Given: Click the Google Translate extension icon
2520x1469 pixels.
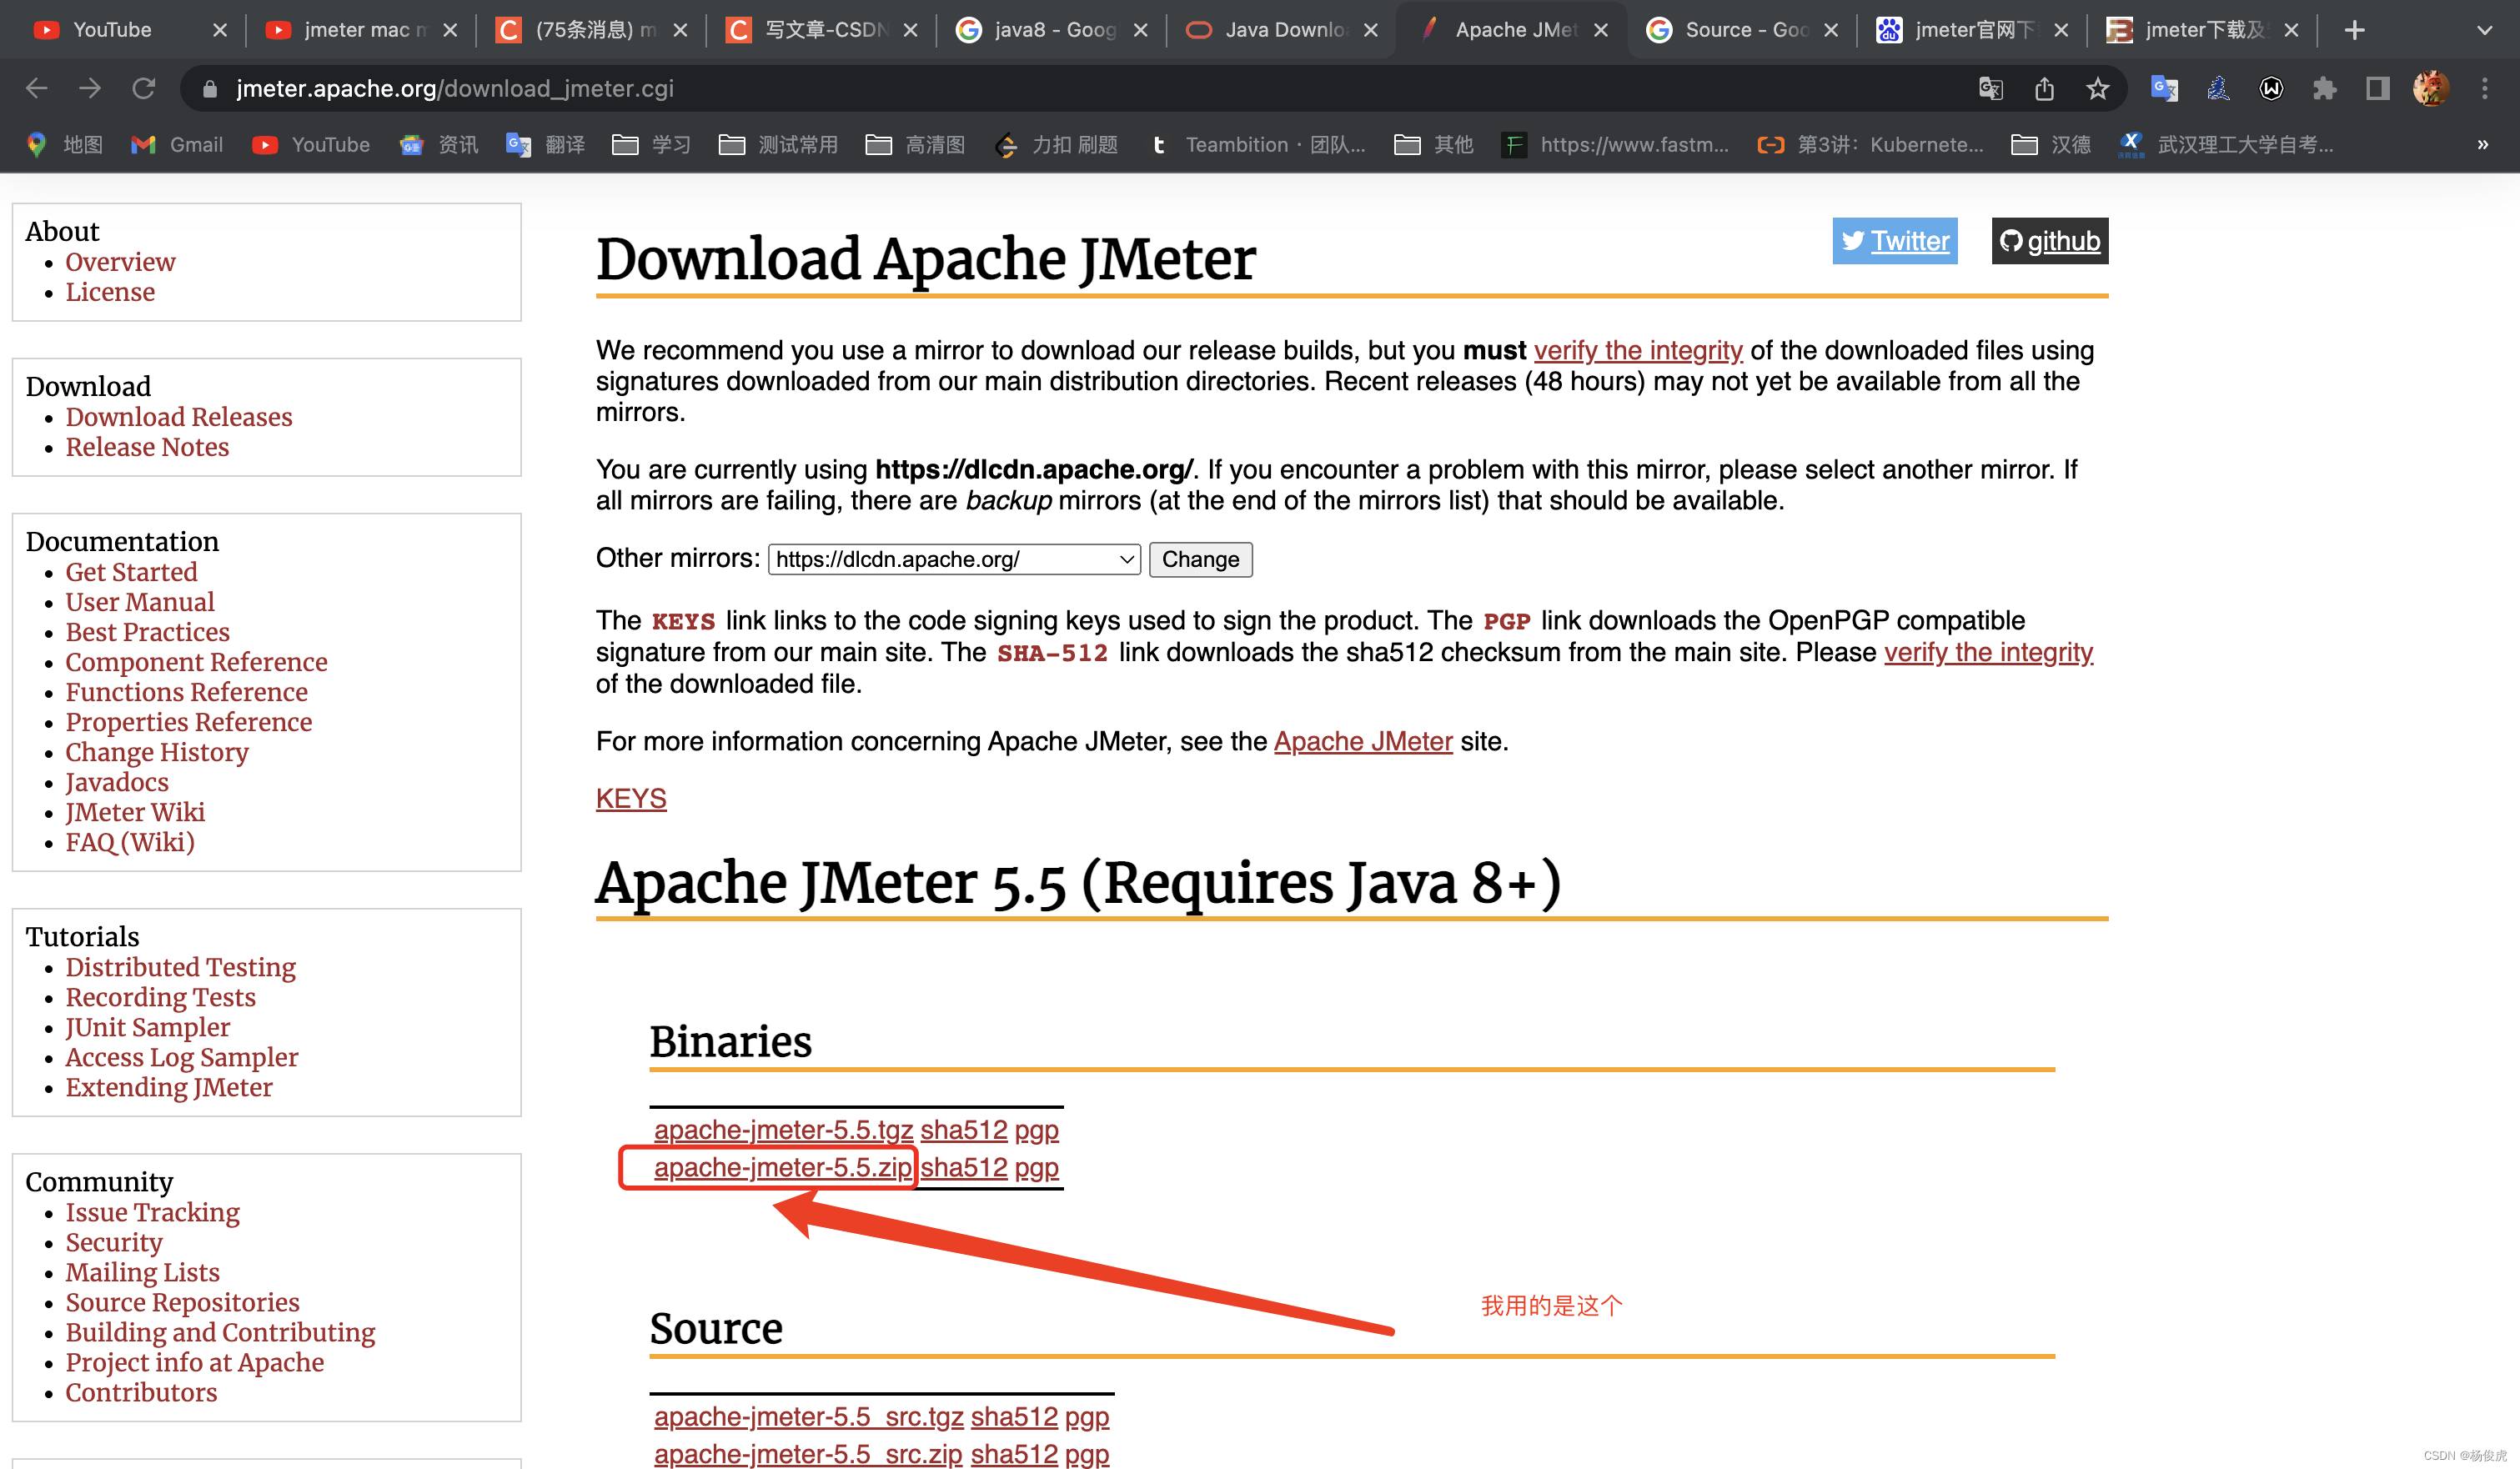Looking at the screenshot, I should [x=2165, y=89].
